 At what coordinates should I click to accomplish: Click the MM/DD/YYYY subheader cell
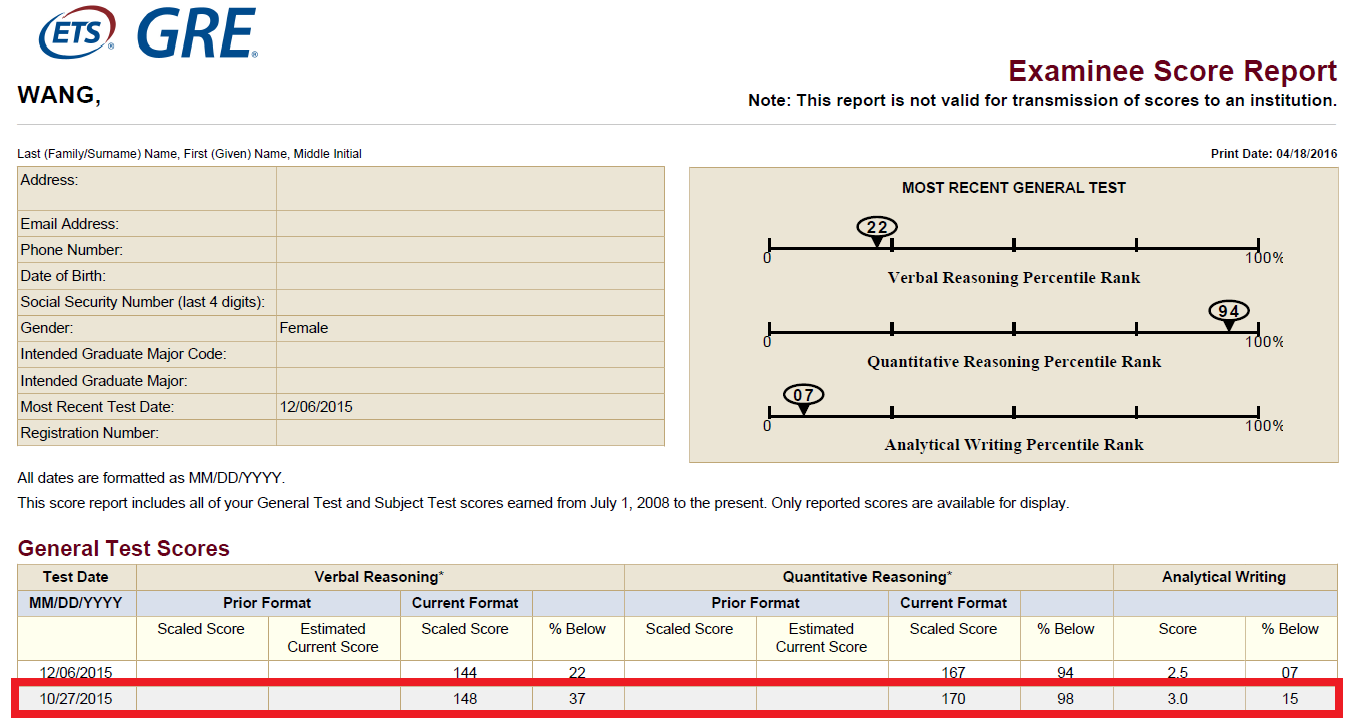76,603
